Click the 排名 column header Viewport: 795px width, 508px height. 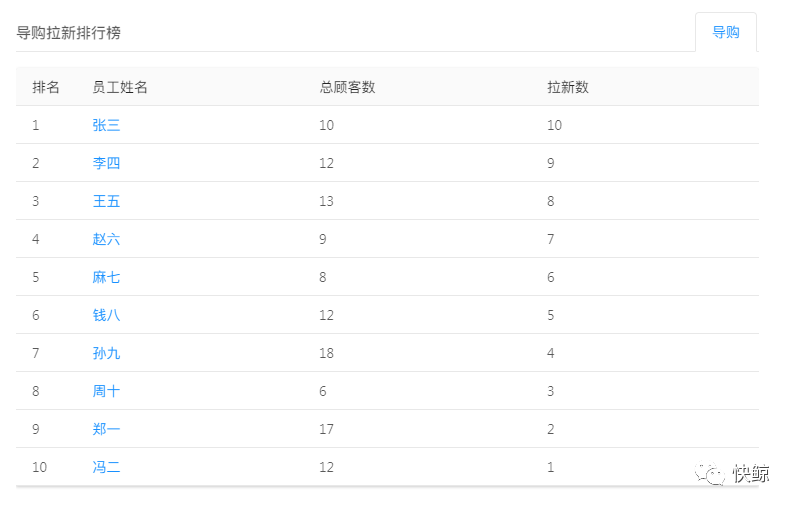pos(46,87)
